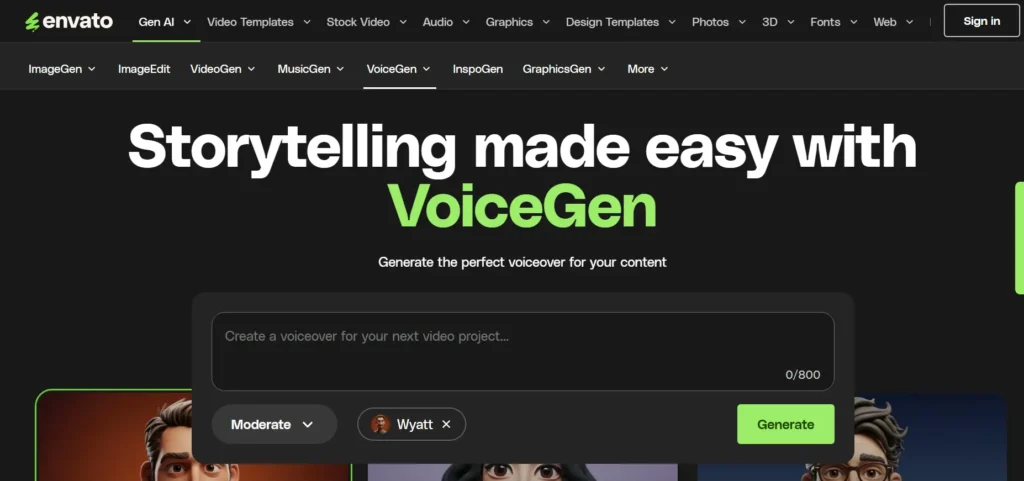Expand the Gen AI menu
This screenshot has height=481, width=1024.
(x=165, y=22)
